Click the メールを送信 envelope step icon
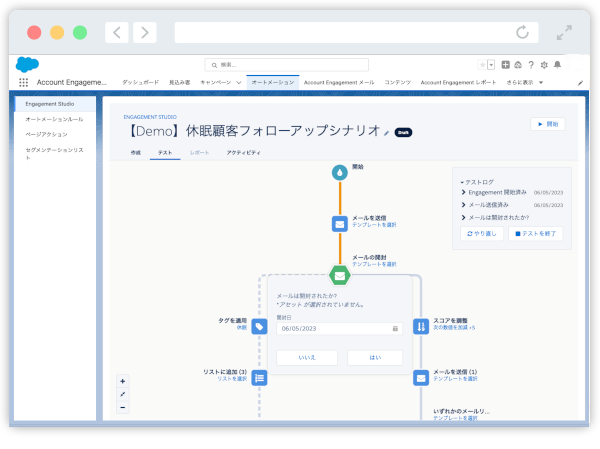This screenshot has width=600, height=449. (340, 224)
